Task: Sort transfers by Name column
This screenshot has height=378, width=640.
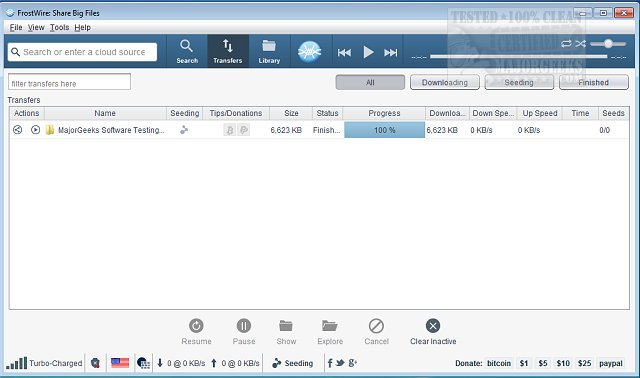Action: click(x=105, y=113)
